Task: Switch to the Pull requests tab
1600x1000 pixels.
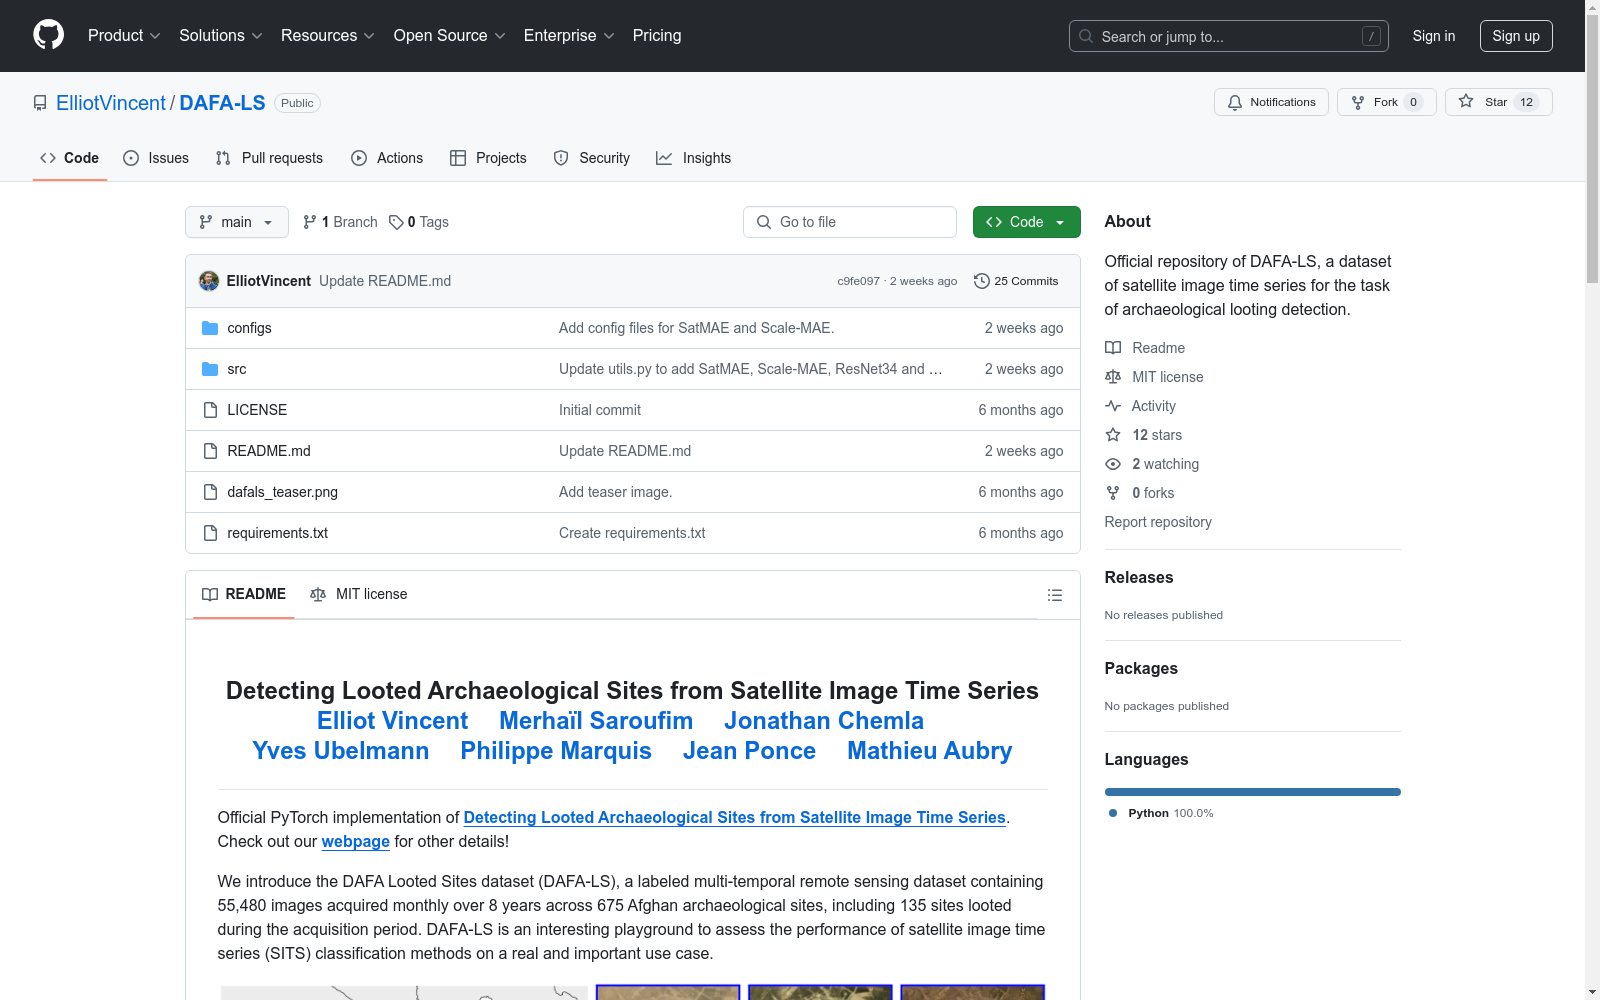Action: pyautogui.click(x=269, y=158)
